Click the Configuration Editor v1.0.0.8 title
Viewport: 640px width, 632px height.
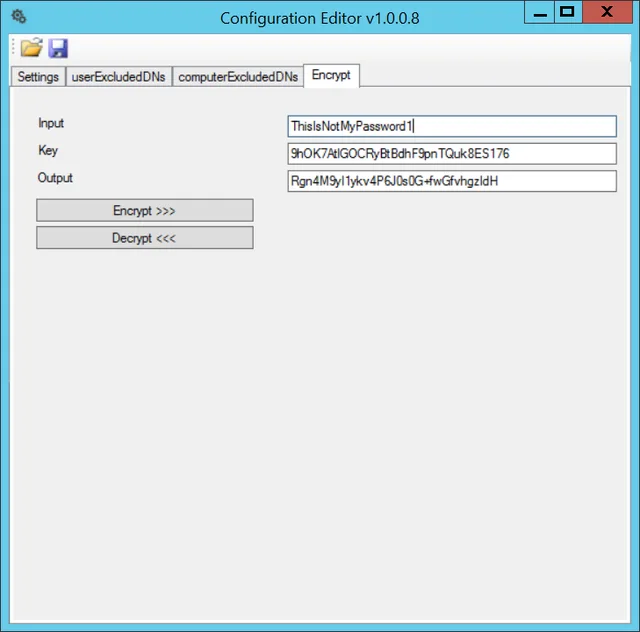pyautogui.click(x=320, y=18)
